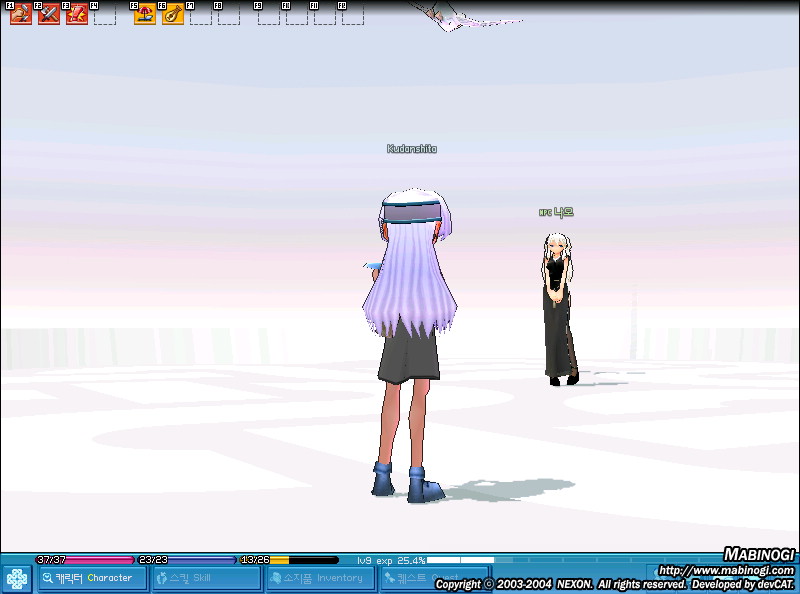Activate the F1 hand-and-tool skill icon
This screenshot has width=800, height=594.
click(x=21, y=14)
